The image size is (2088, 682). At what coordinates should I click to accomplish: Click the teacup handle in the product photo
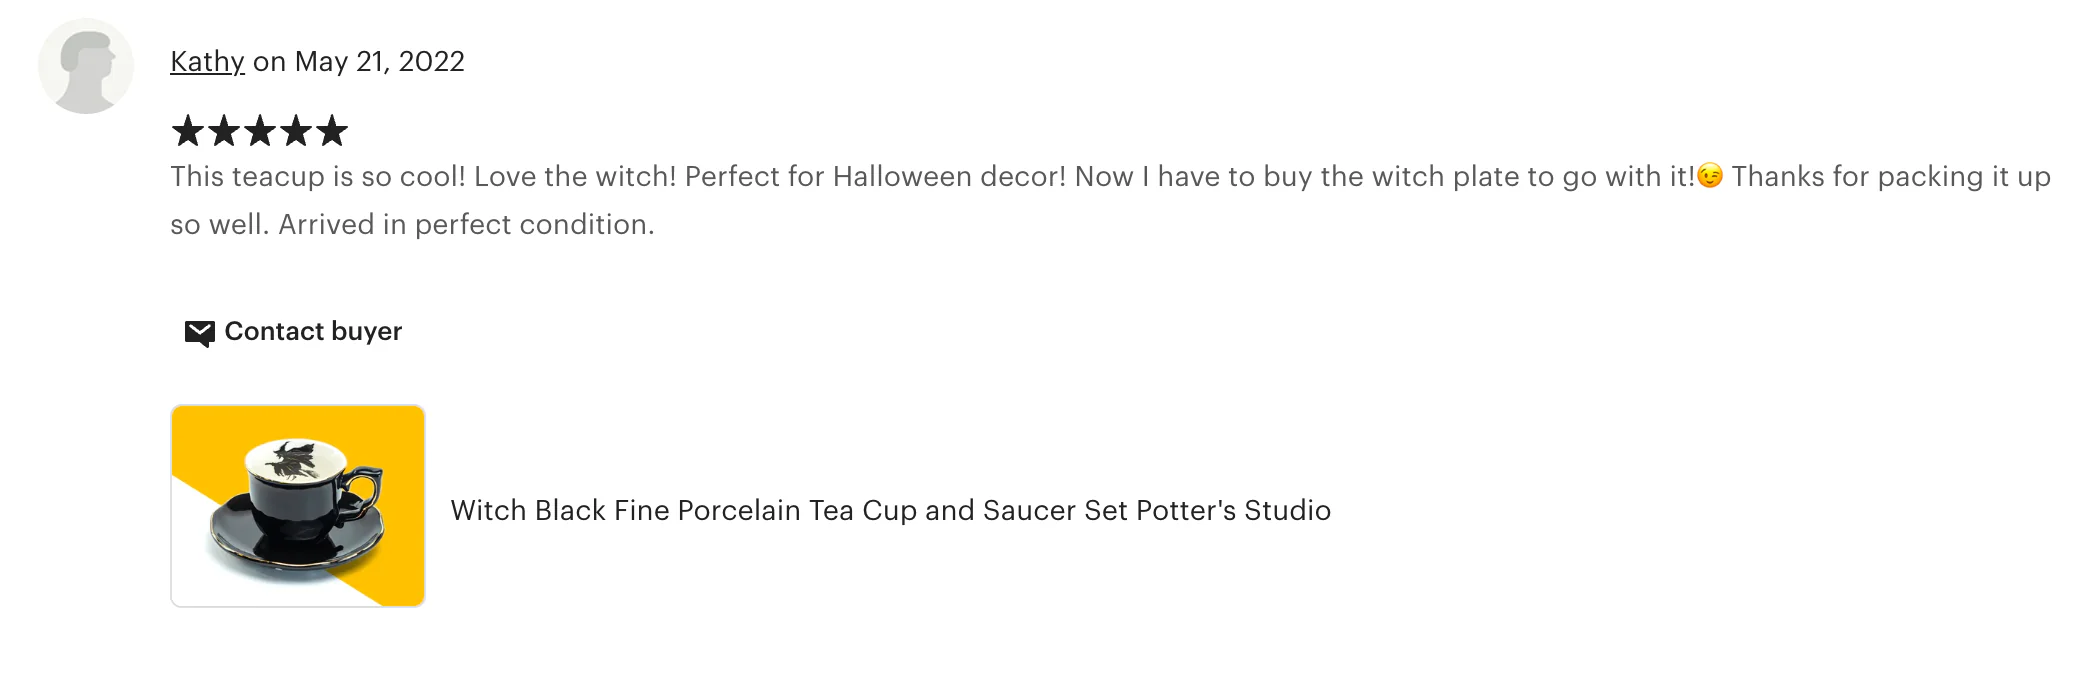362,490
